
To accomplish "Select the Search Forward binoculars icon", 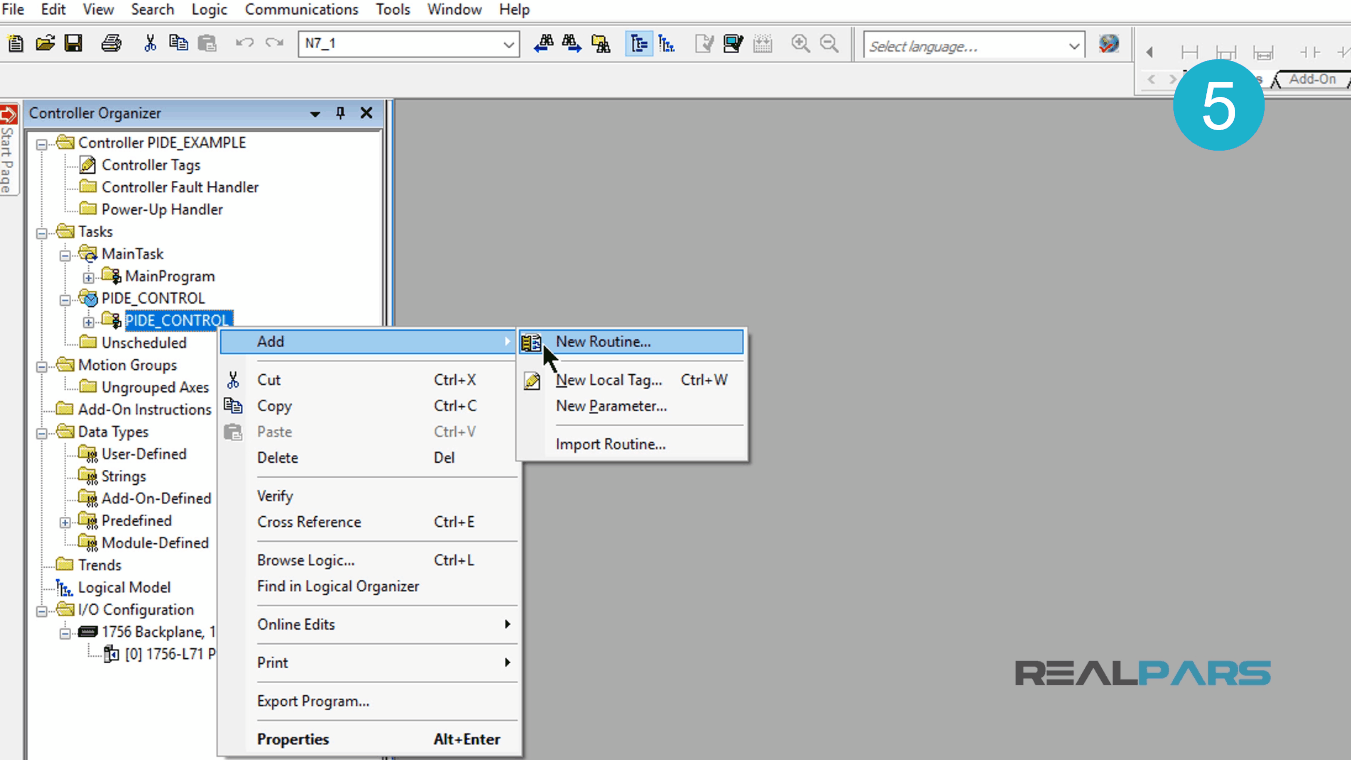I will coord(571,44).
